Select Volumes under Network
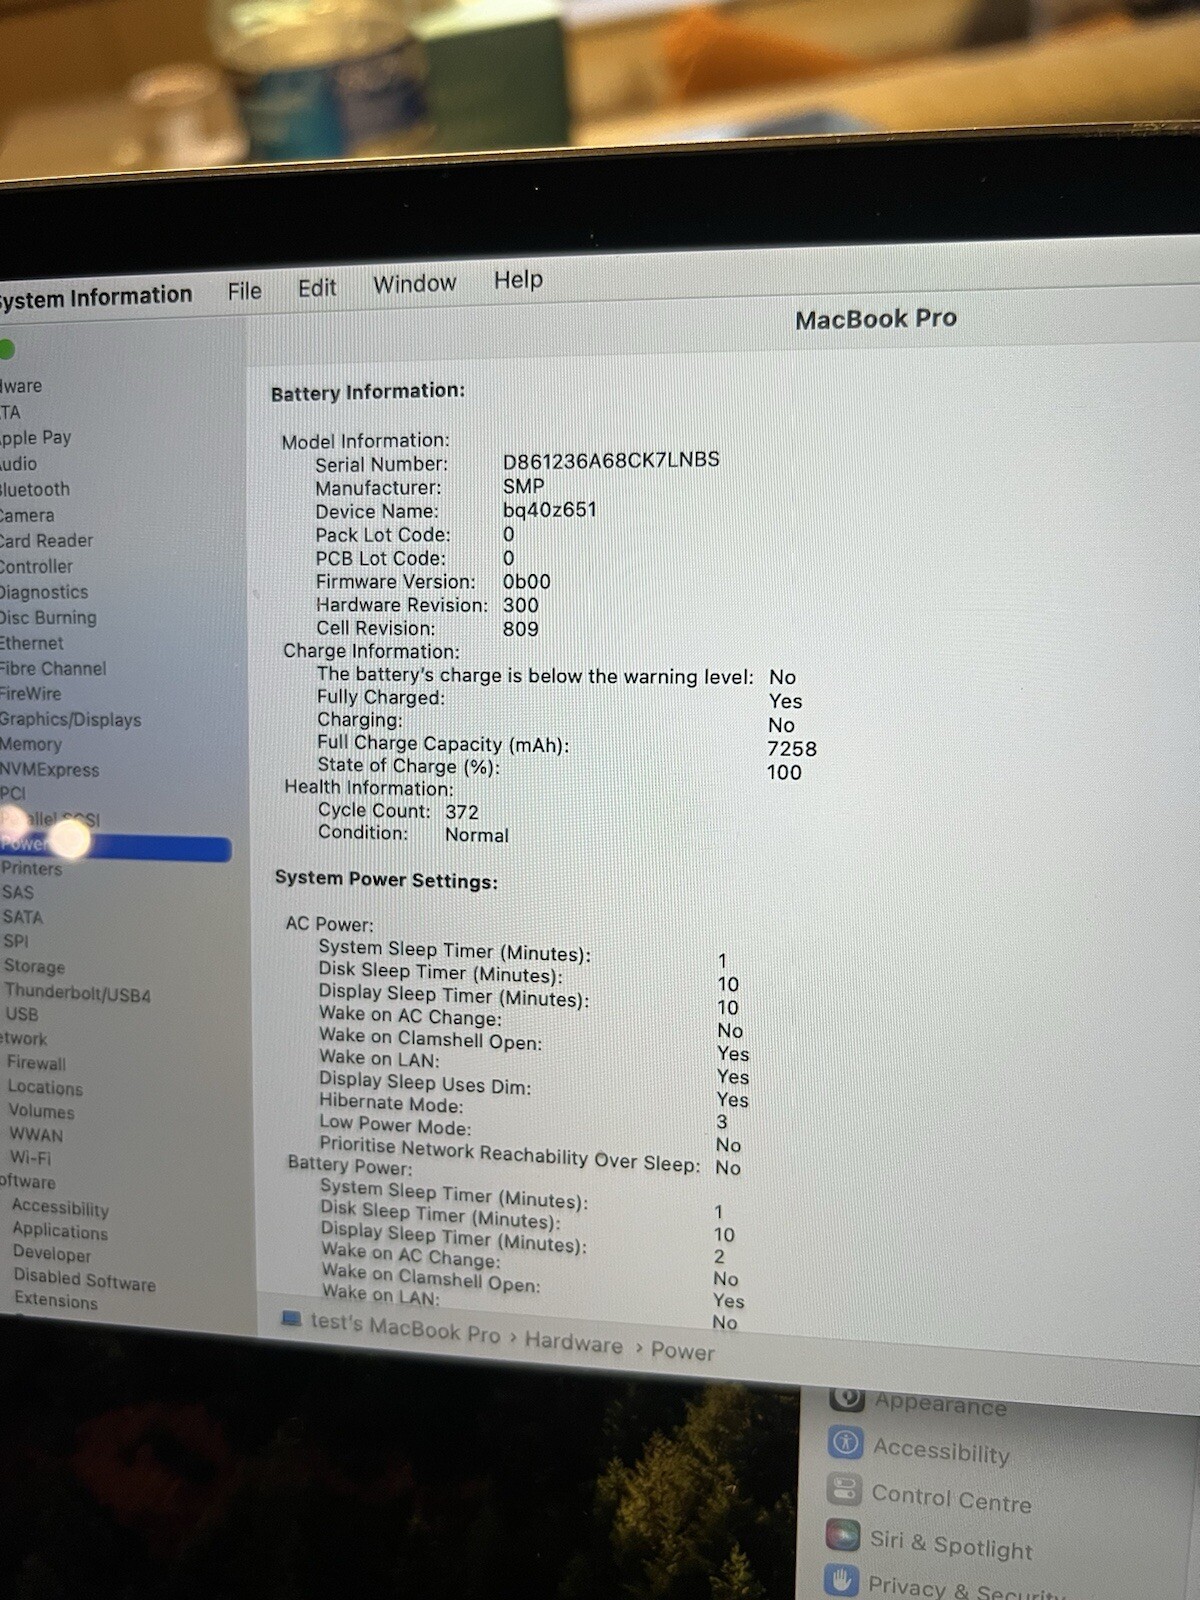The height and width of the screenshot is (1600, 1200). [x=41, y=1111]
